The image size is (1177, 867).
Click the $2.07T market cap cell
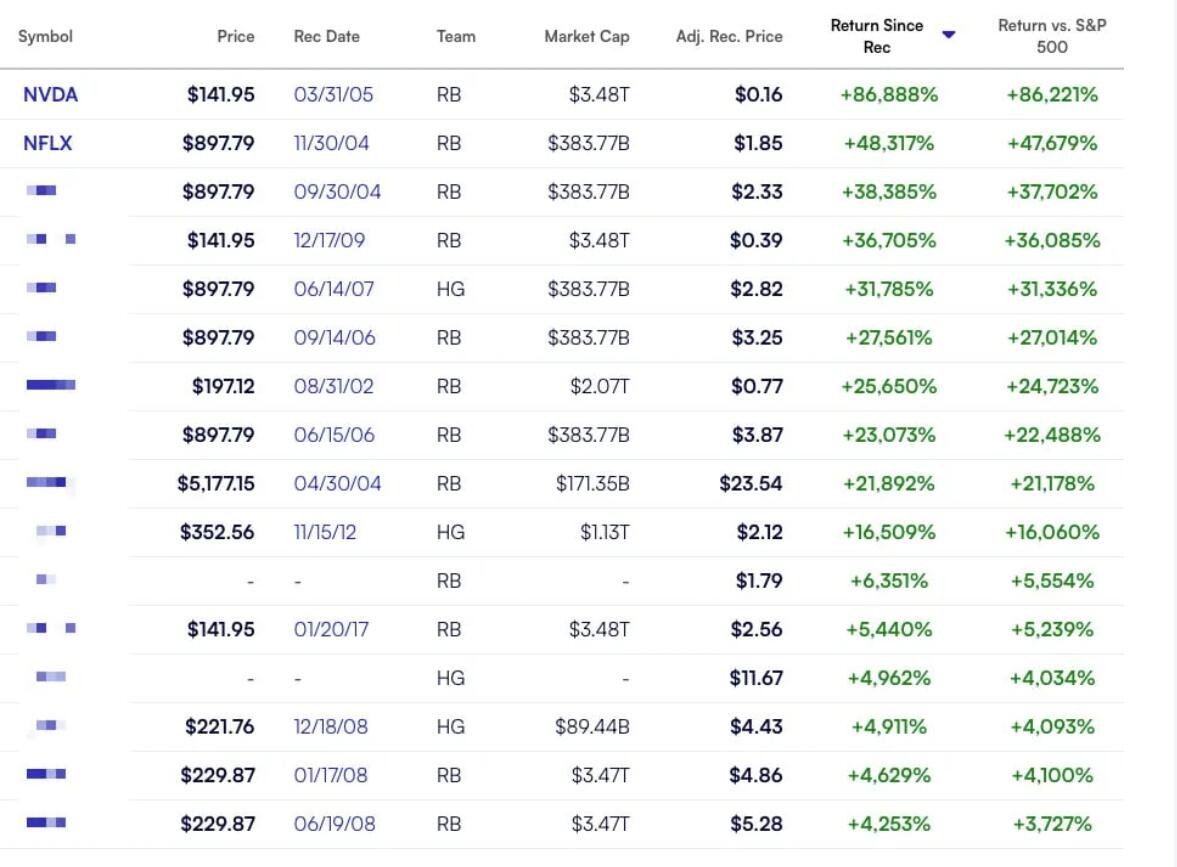click(600, 387)
